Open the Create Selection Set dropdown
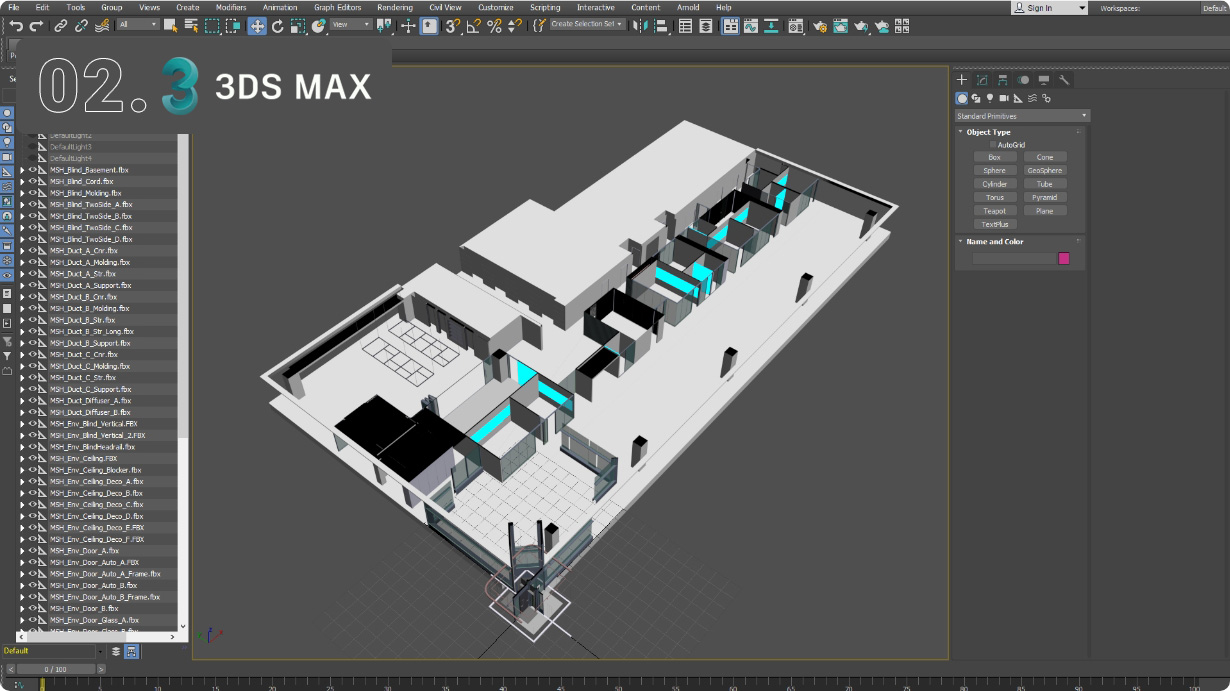The image size is (1230, 691). [588, 24]
